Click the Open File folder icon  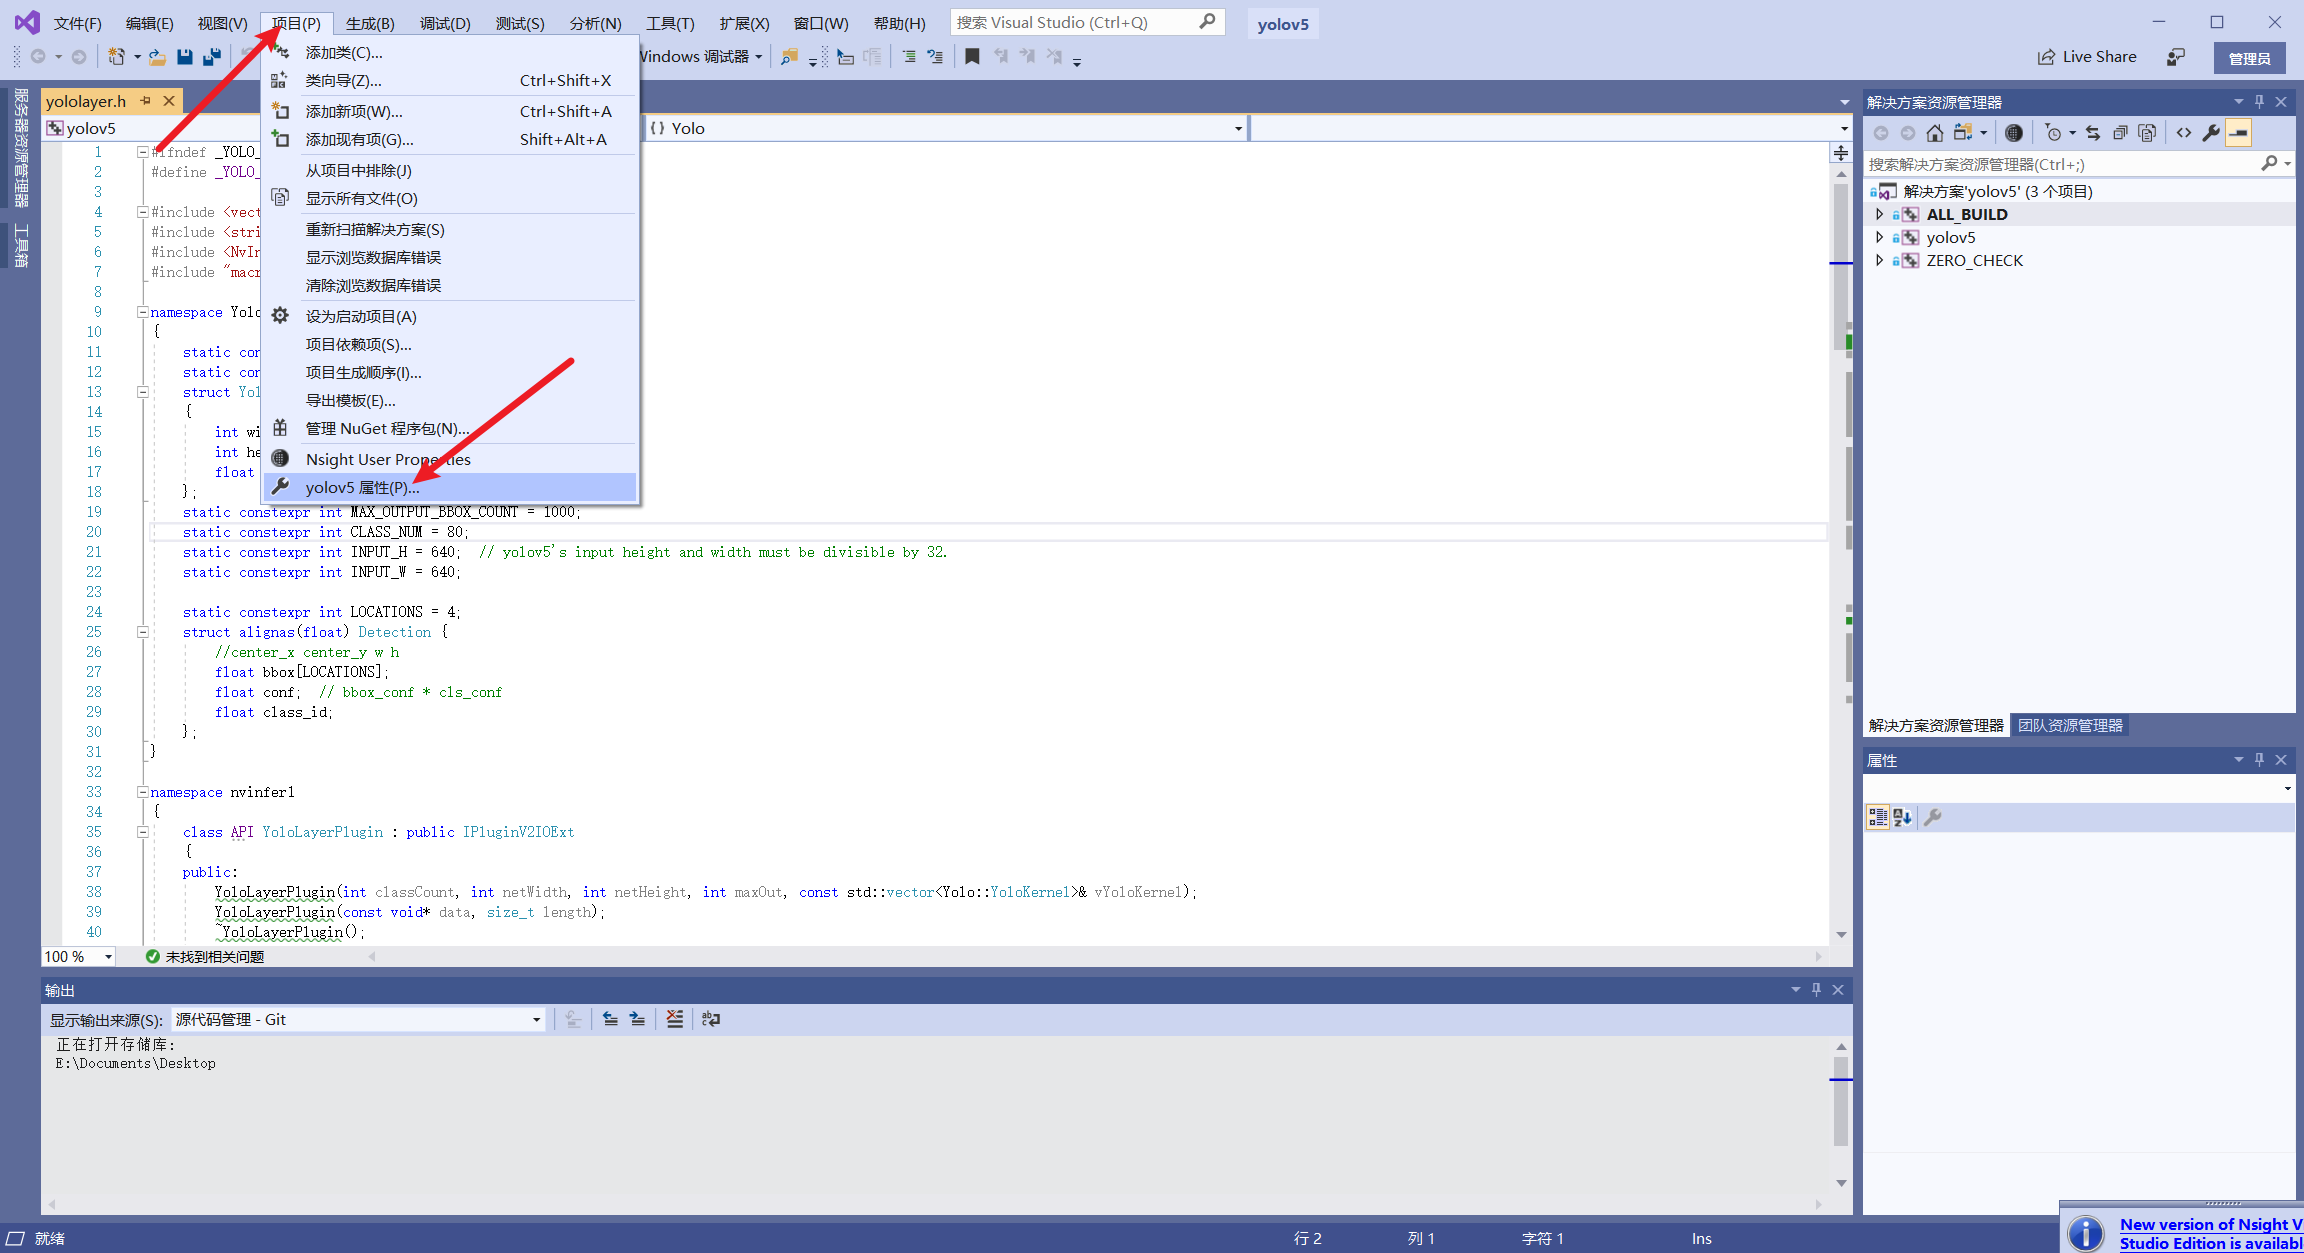(157, 57)
